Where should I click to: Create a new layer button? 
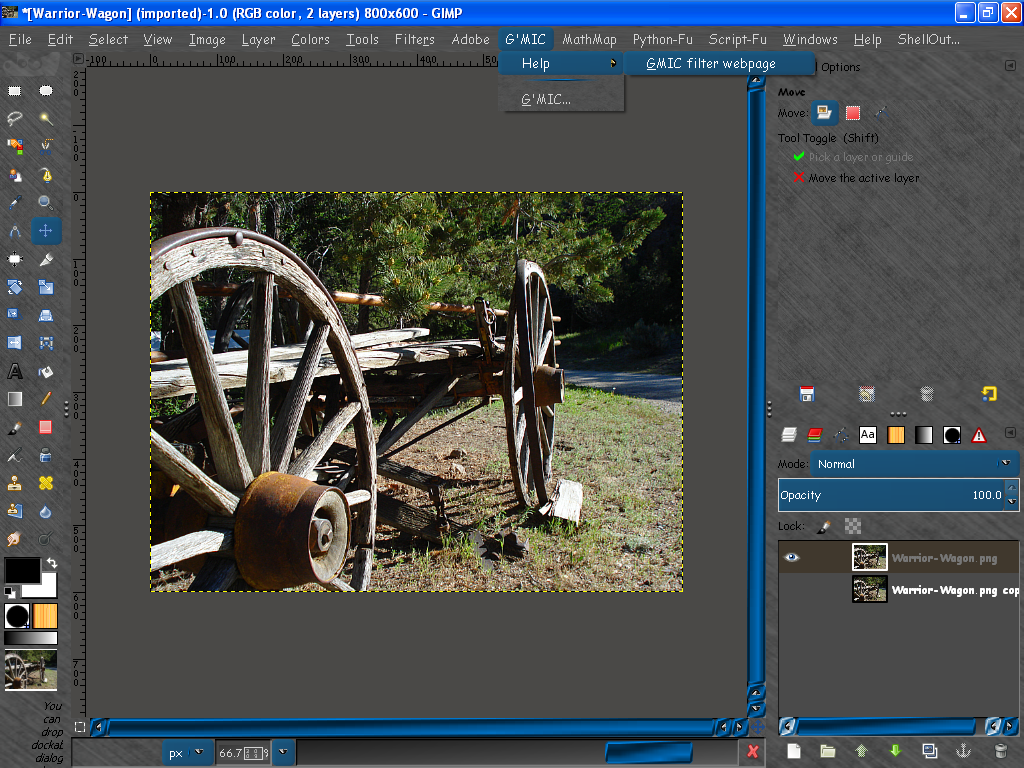[793, 751]
